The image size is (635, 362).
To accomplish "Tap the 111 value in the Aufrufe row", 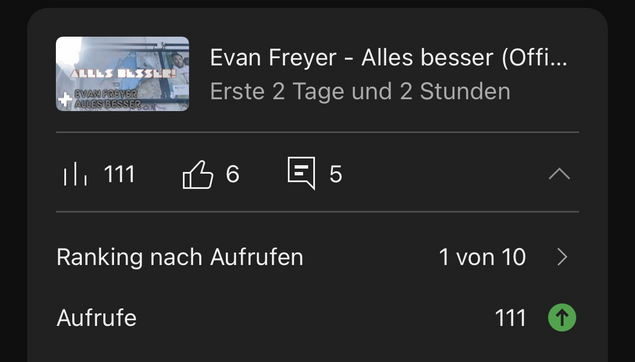I will tap(510, 318).
